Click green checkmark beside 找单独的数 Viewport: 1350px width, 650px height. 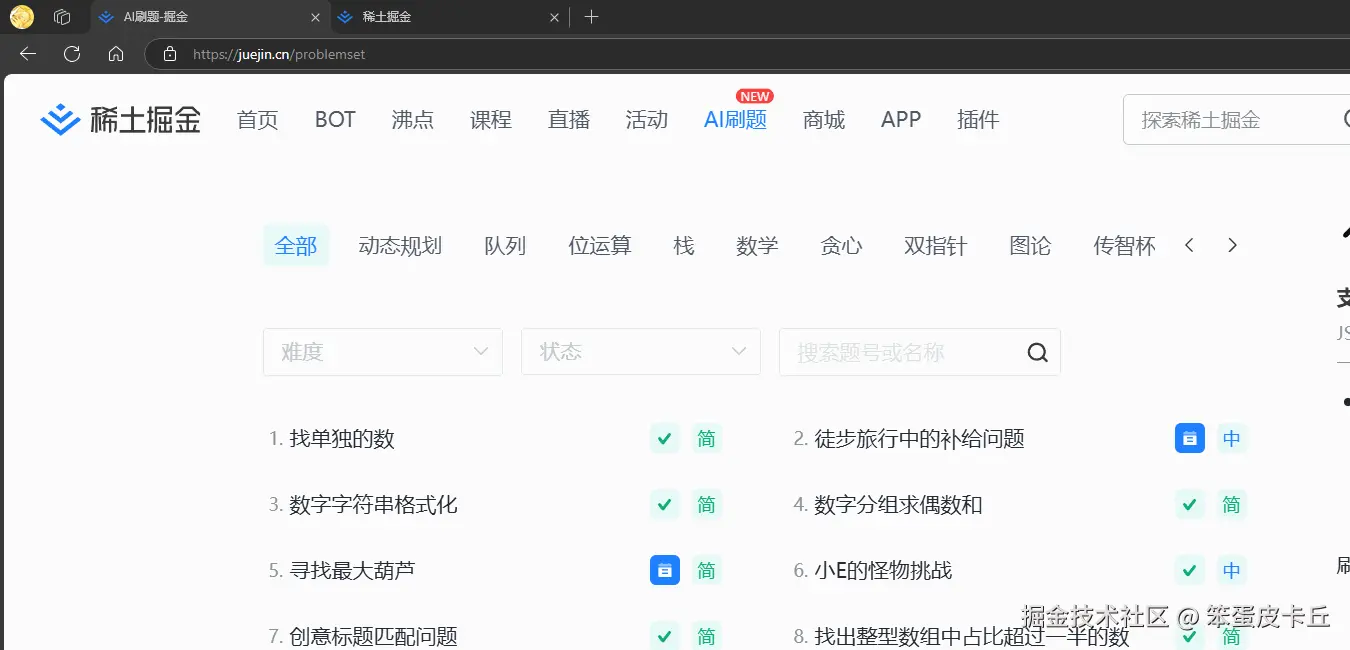(664, 438)
